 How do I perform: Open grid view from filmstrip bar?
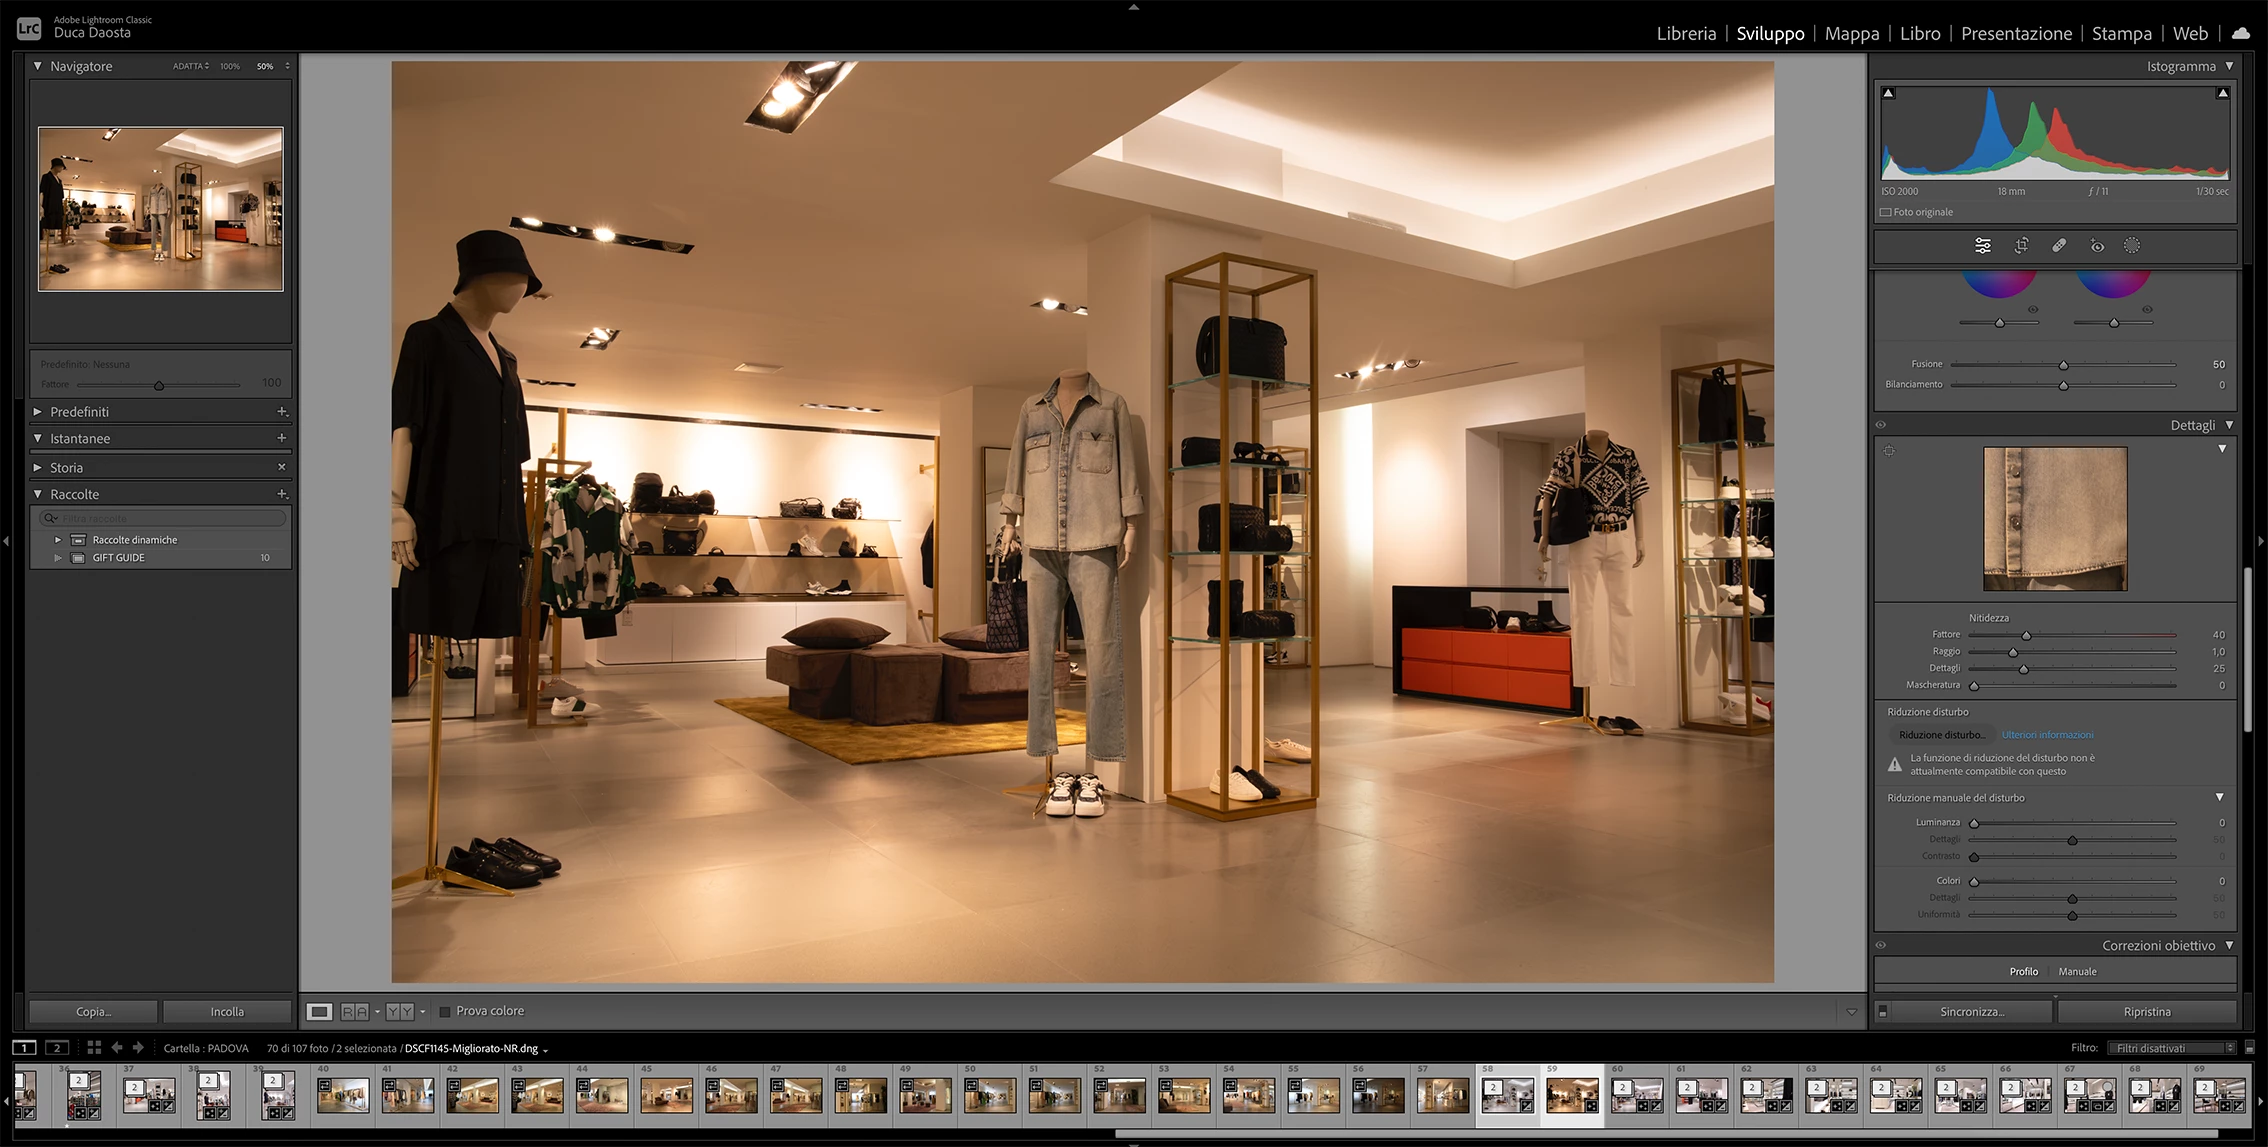[x=94, y=1047]
